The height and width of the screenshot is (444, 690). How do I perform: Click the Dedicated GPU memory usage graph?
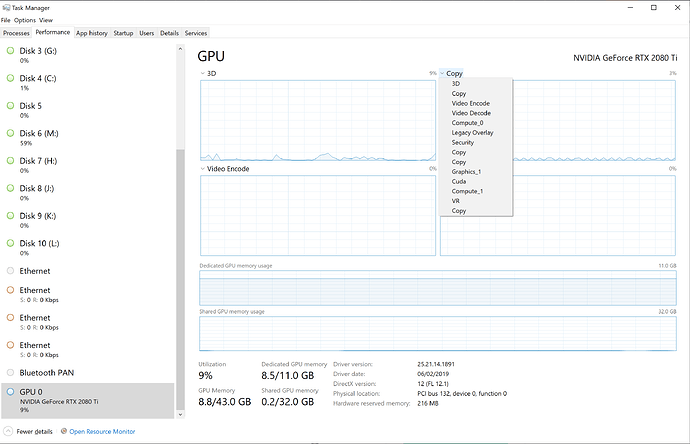coord(438,288)
